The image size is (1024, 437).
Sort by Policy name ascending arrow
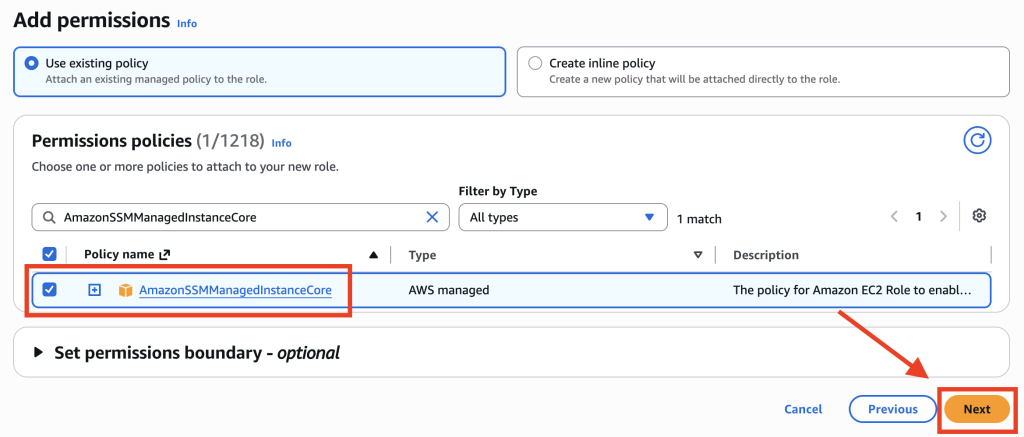click(x=373, y=255)
